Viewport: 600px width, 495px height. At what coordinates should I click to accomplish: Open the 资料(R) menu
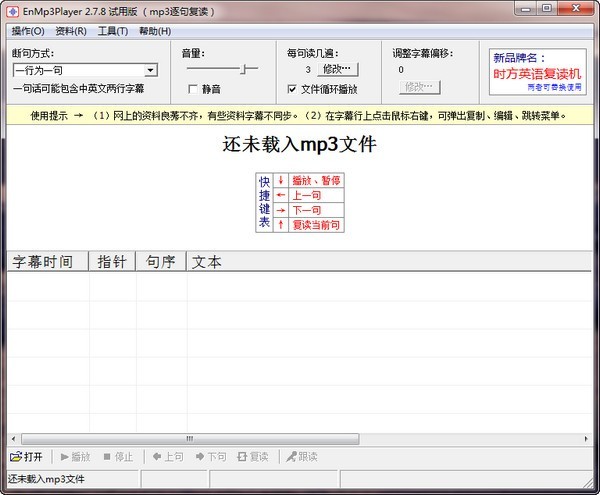(x=71, y=31)
